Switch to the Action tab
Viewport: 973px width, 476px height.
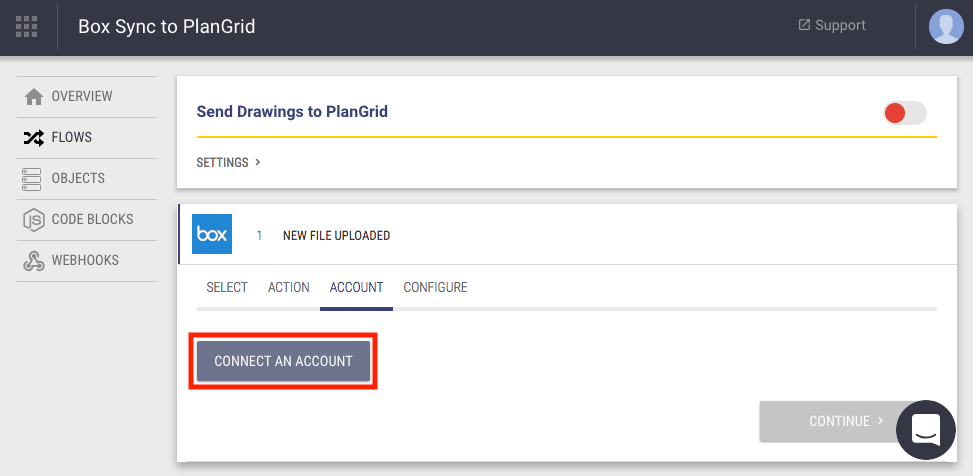(x=289, y=288)
